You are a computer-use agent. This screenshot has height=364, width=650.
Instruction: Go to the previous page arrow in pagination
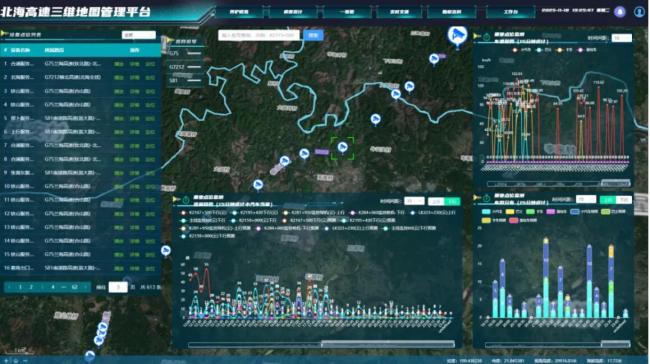pos(9,287)
